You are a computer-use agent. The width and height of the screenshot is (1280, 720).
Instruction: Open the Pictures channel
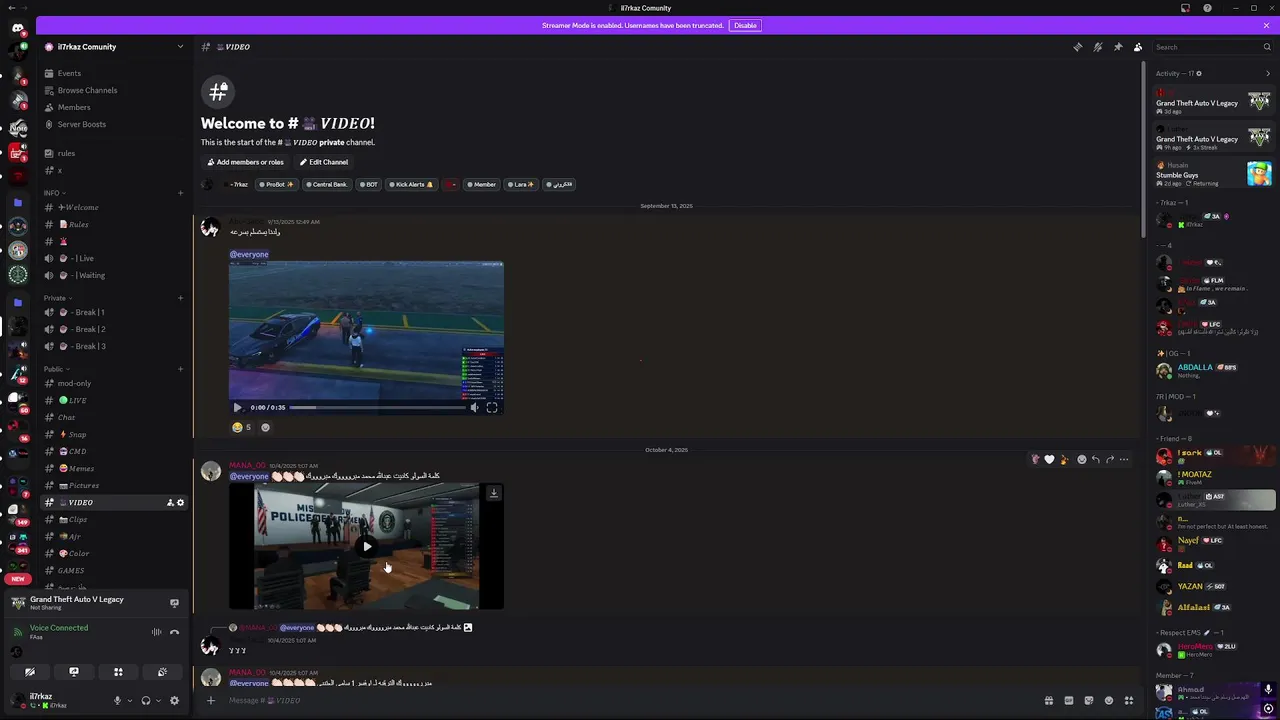[x=113, y=485]
